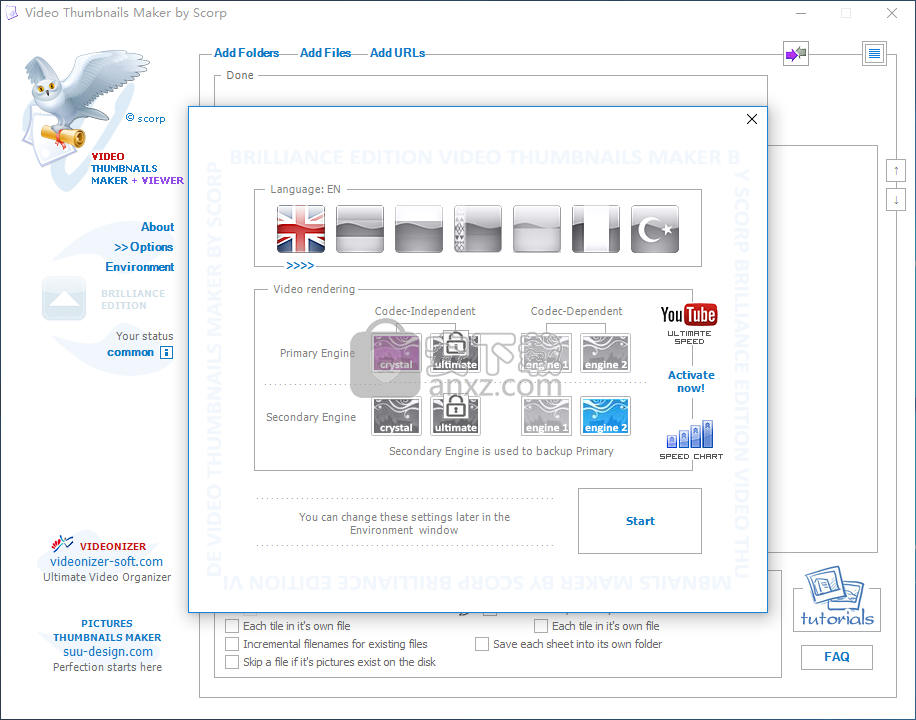This screenshot has height=720, width=916.
Task: Open the Speed Chart
Action: click(691, 440)
